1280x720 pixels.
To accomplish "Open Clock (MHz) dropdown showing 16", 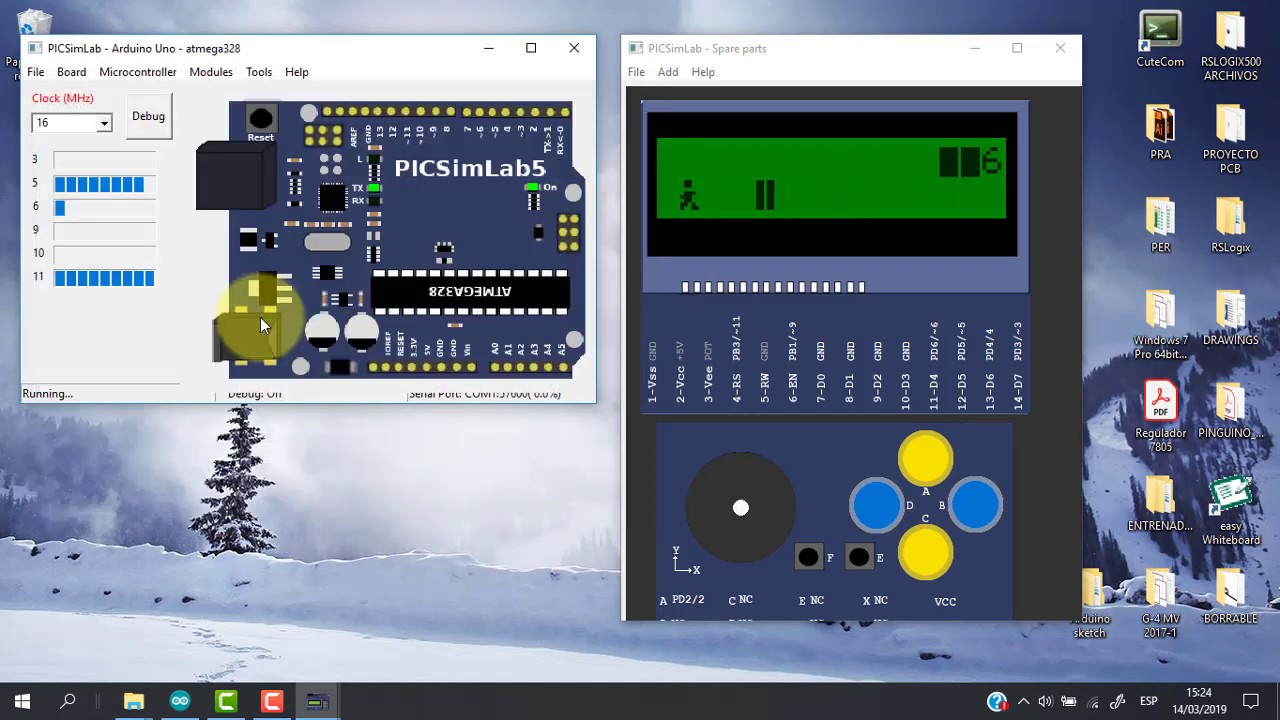I will [x=71, y=123].
